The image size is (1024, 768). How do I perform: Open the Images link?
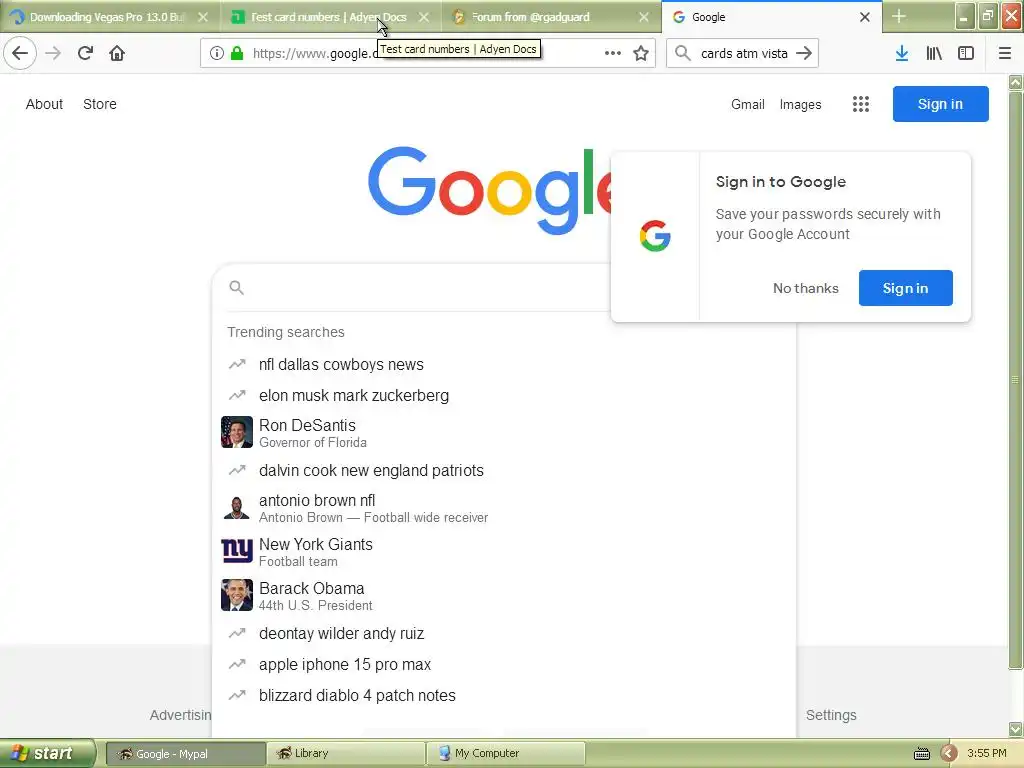pyautogui.click(x=800, y=104)
